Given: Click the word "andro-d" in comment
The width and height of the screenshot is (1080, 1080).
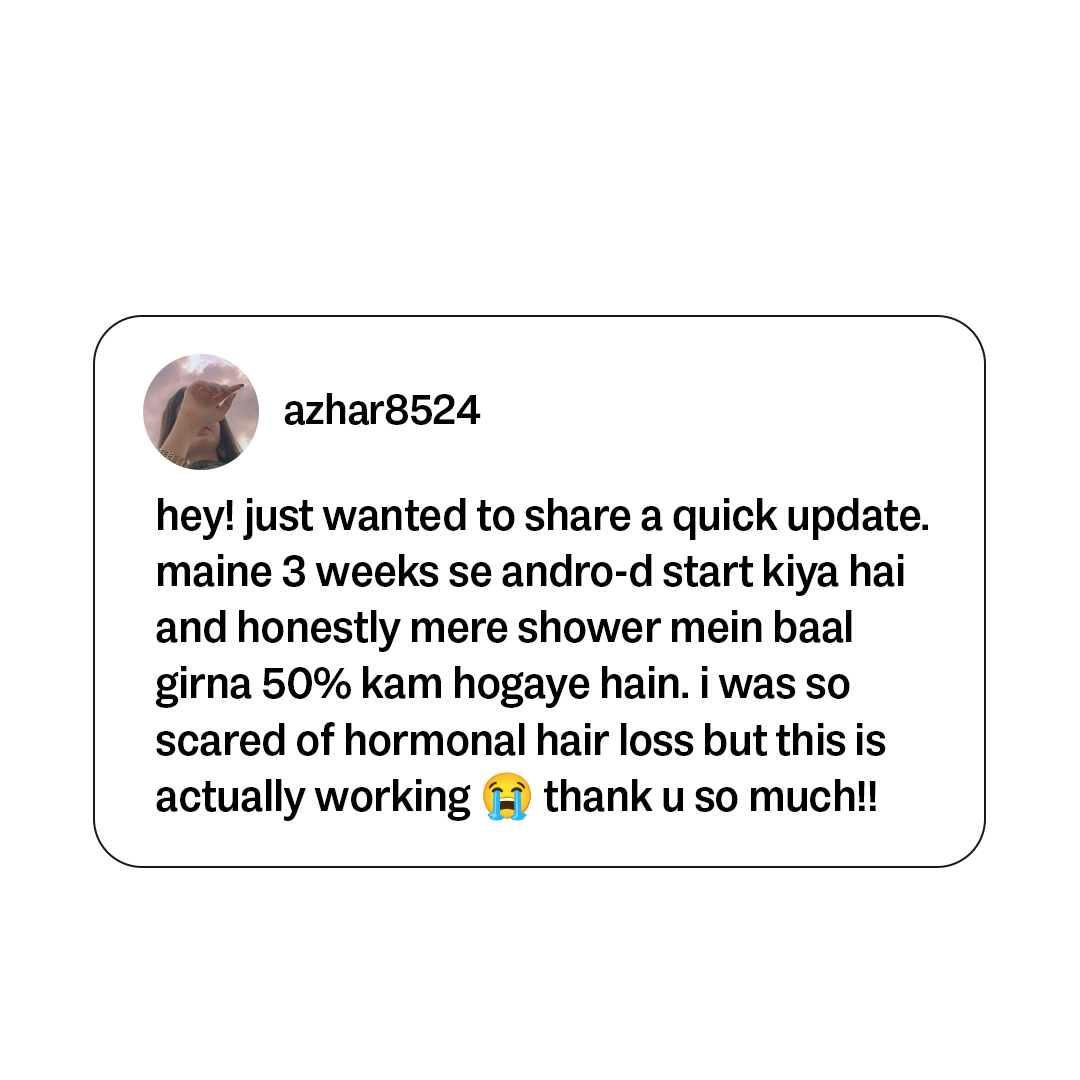Looking at the screenshot, I should (577, 572).
